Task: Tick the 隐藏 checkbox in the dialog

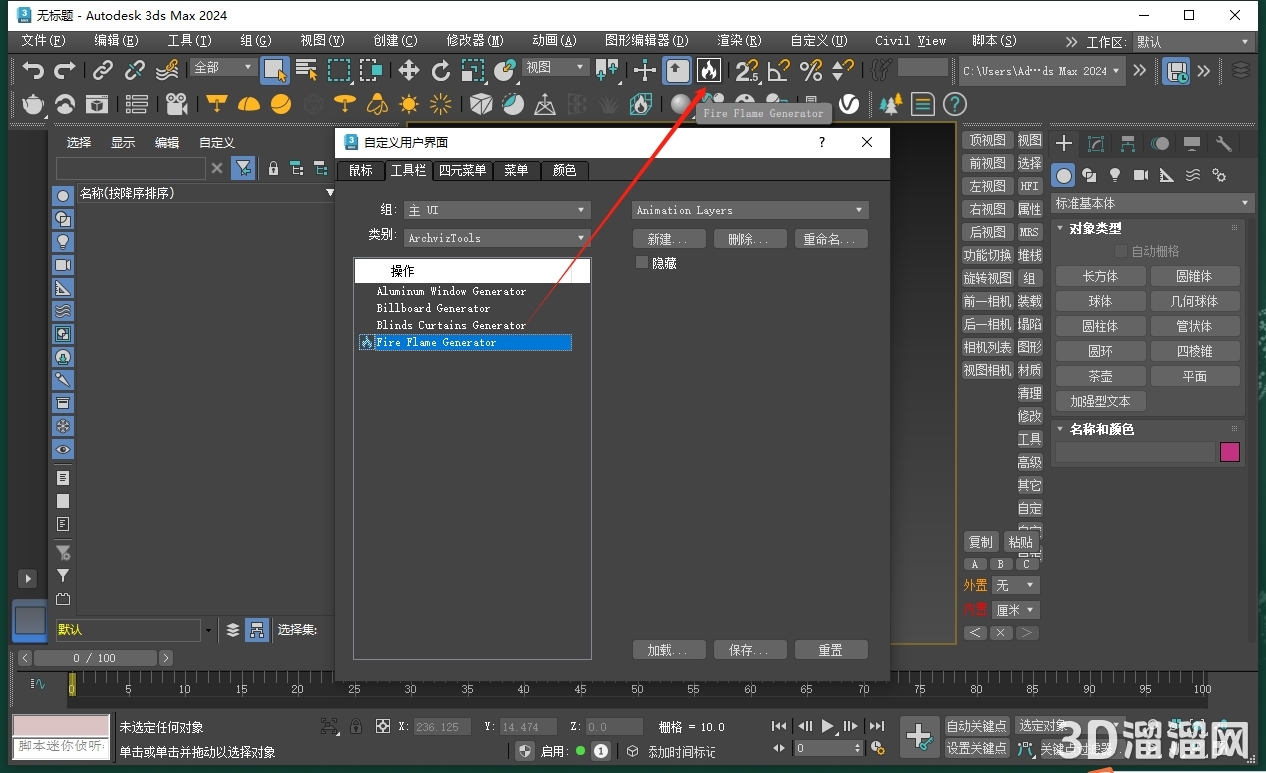Action: tap(642, 263)
